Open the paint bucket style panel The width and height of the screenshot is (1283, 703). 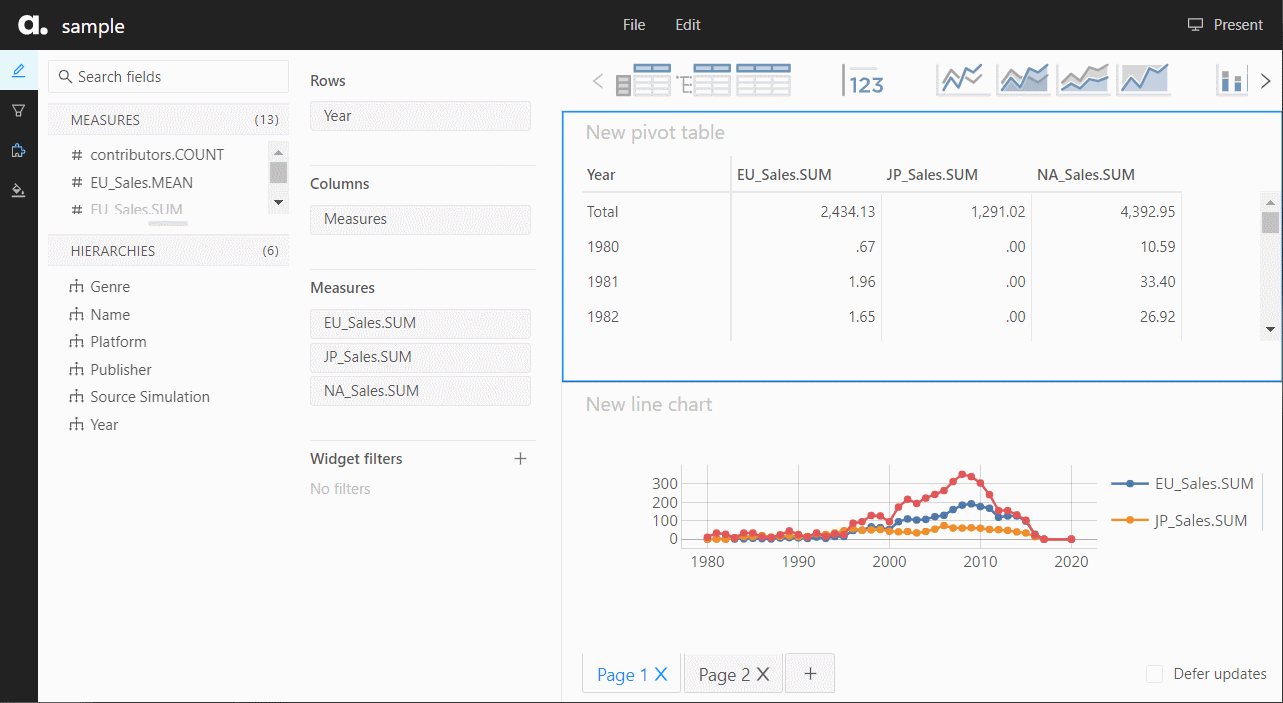18,190
